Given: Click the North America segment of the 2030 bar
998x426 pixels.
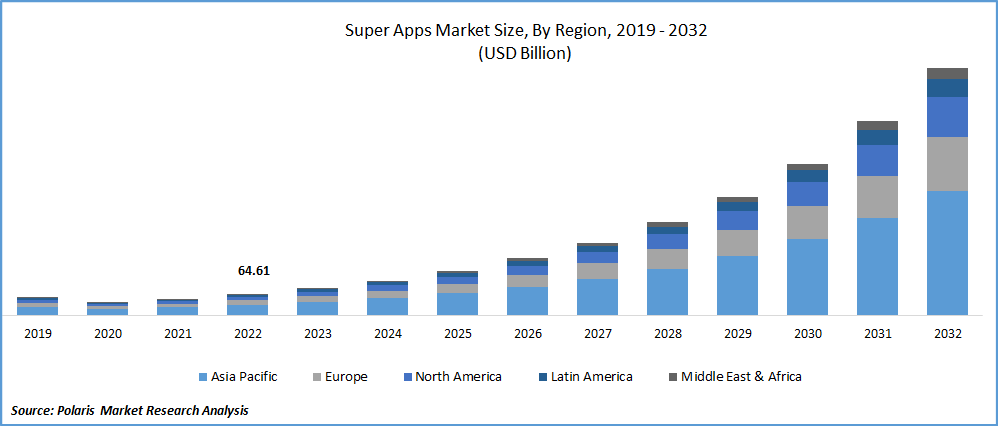Looking at the screenshot, I should click(x=808, y=194).
